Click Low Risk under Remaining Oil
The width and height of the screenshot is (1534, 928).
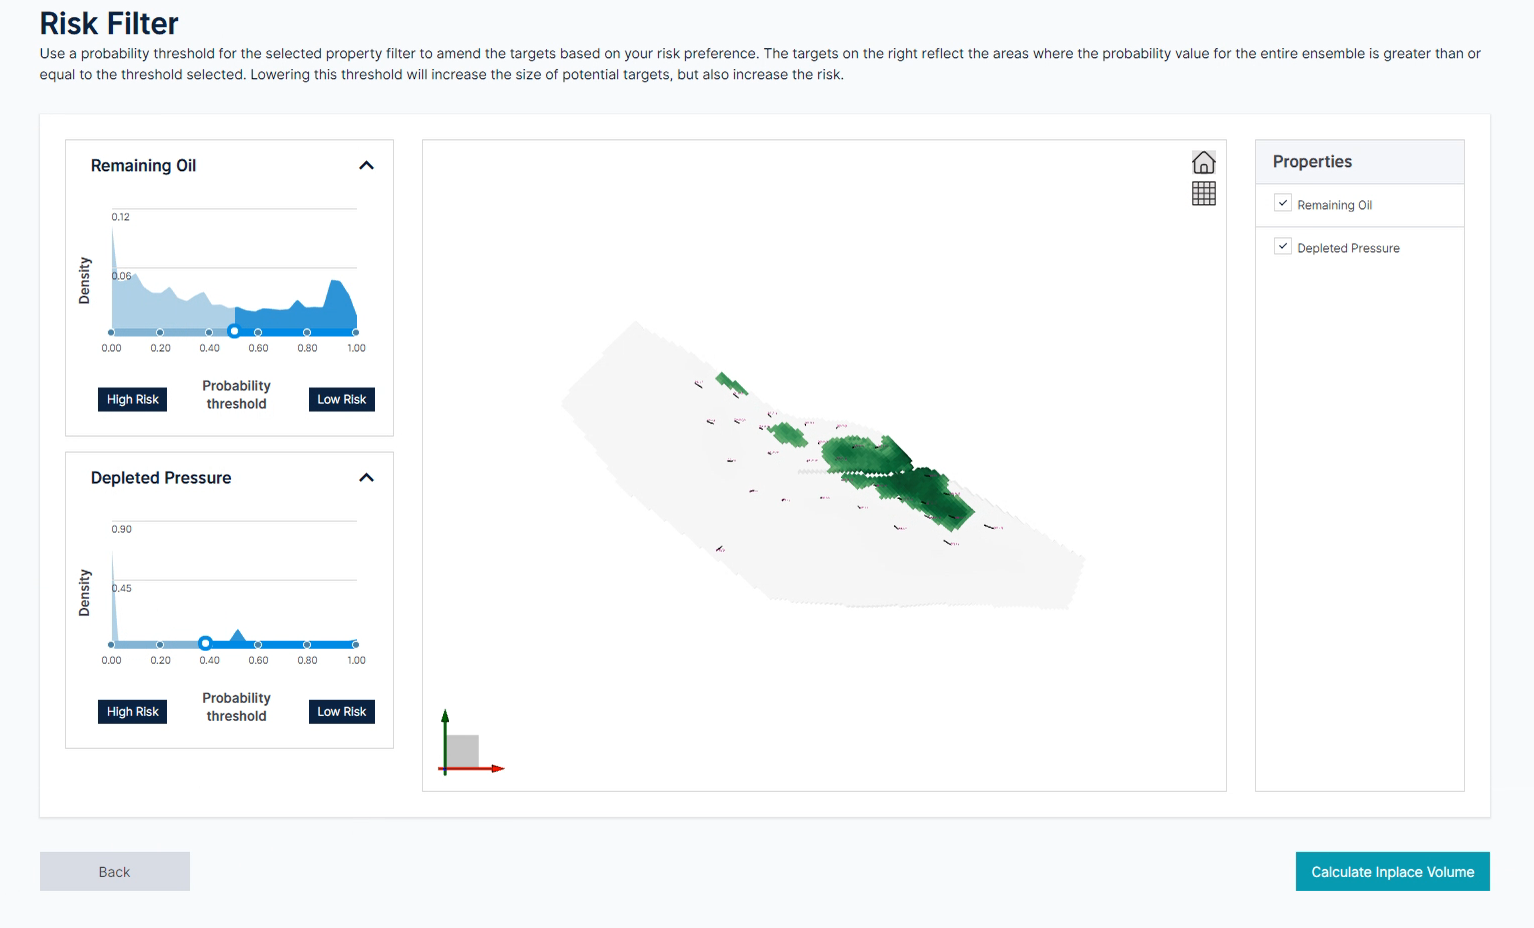tap(341, 399)
